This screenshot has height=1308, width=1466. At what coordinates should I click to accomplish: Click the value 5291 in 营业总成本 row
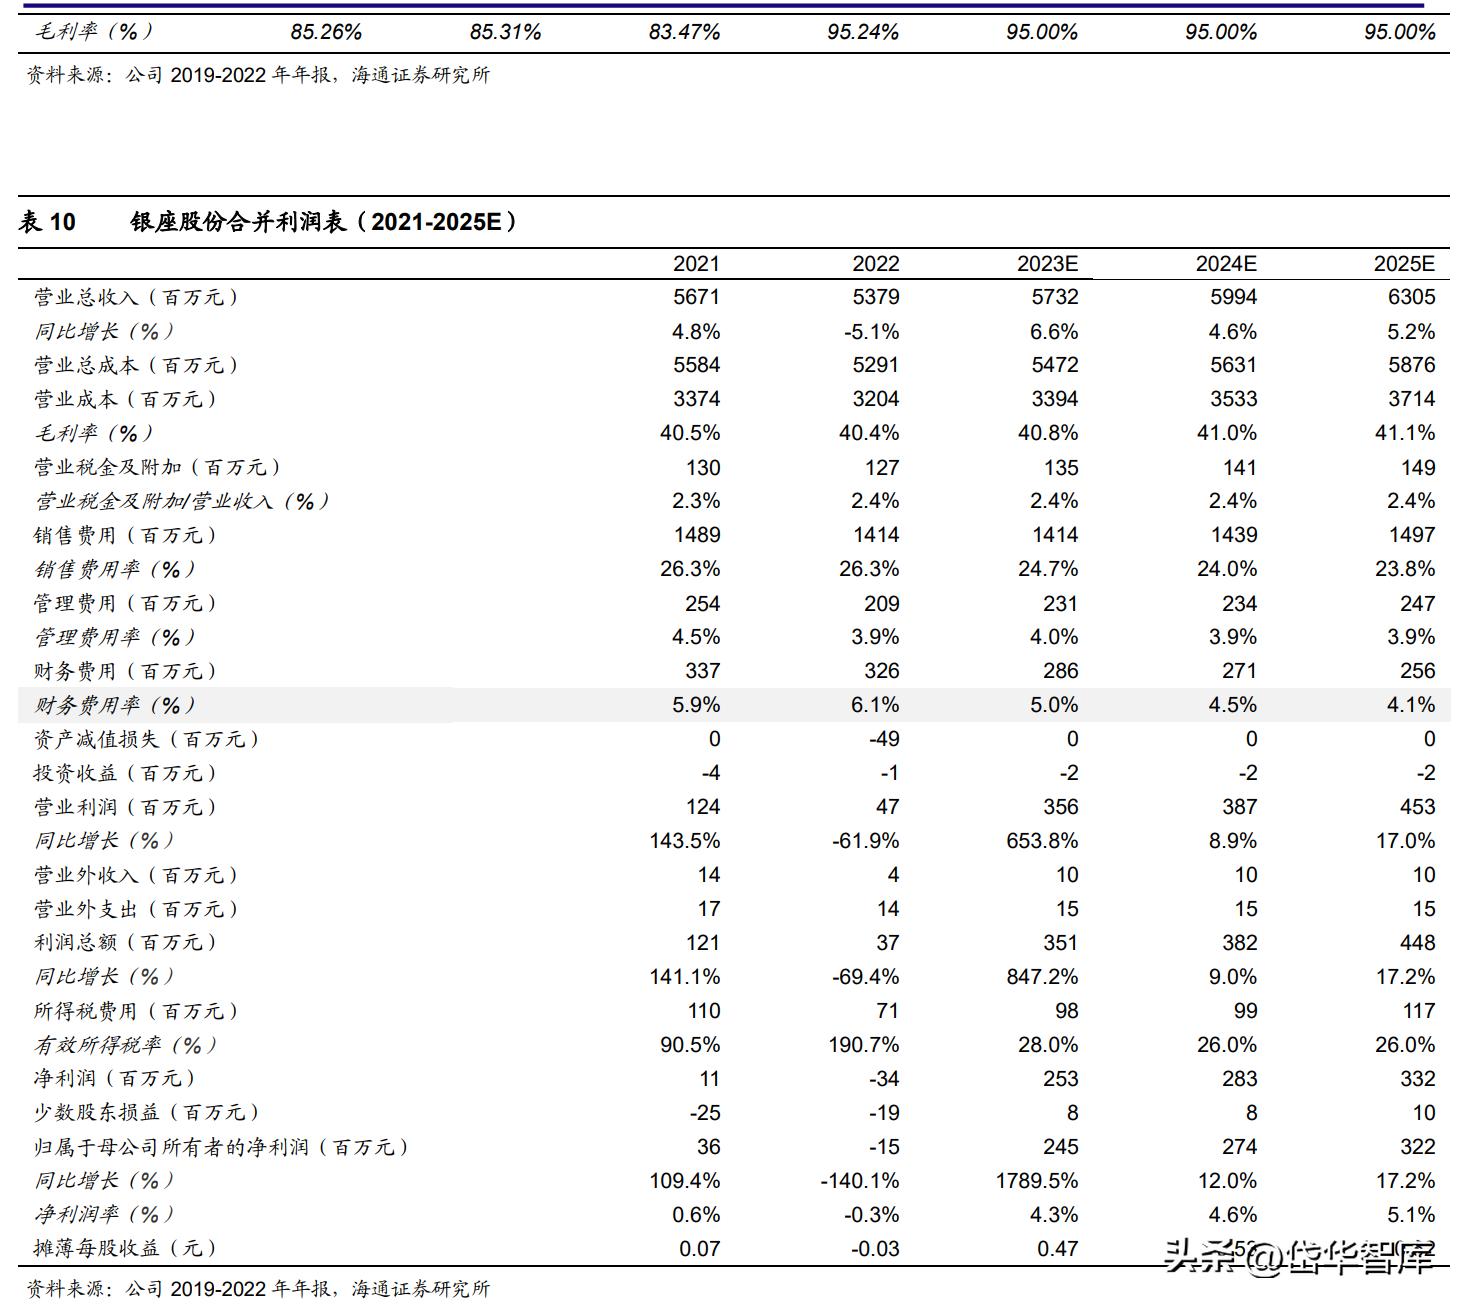coord(875,365)
